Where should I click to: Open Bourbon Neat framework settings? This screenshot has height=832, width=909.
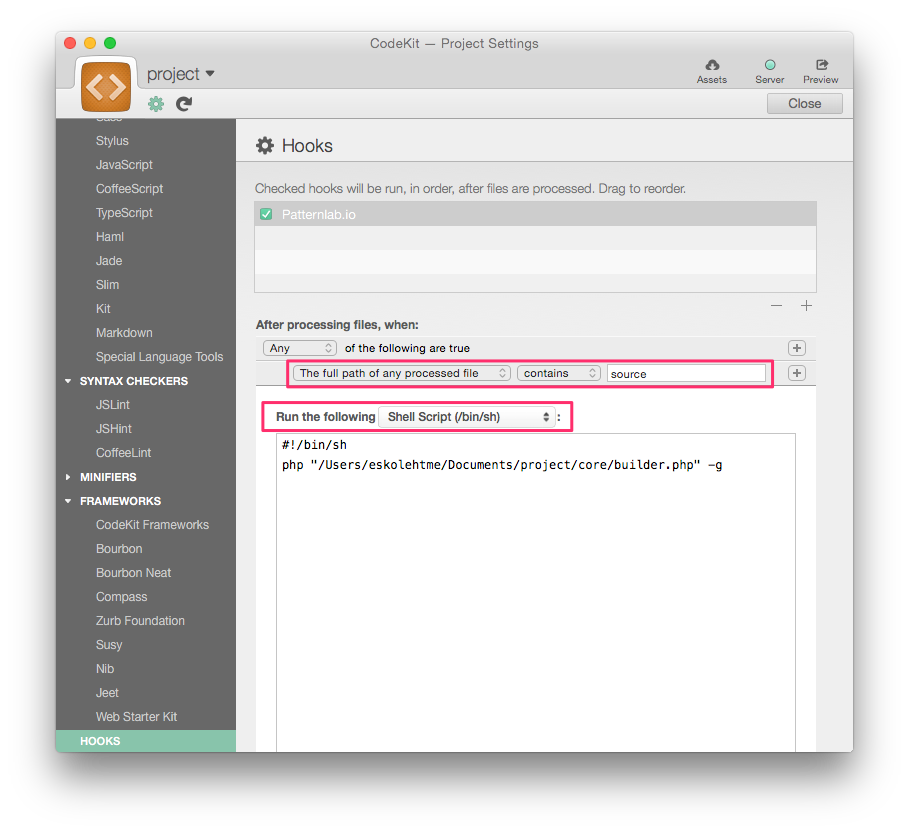(x=133, y=573)
